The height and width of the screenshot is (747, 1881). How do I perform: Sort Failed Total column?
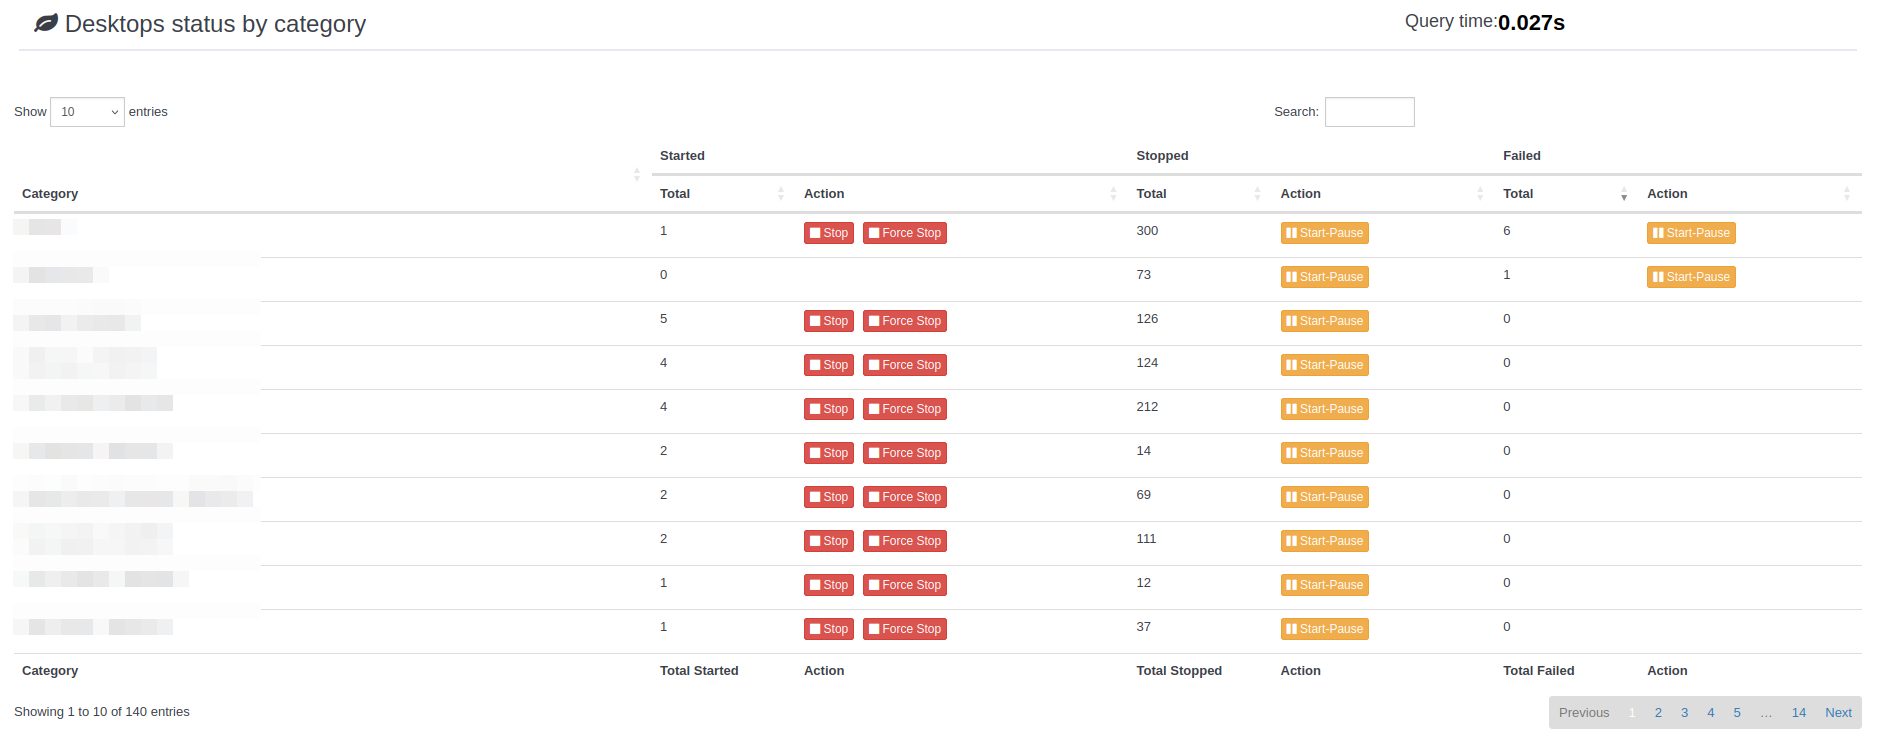[1623, 194]
